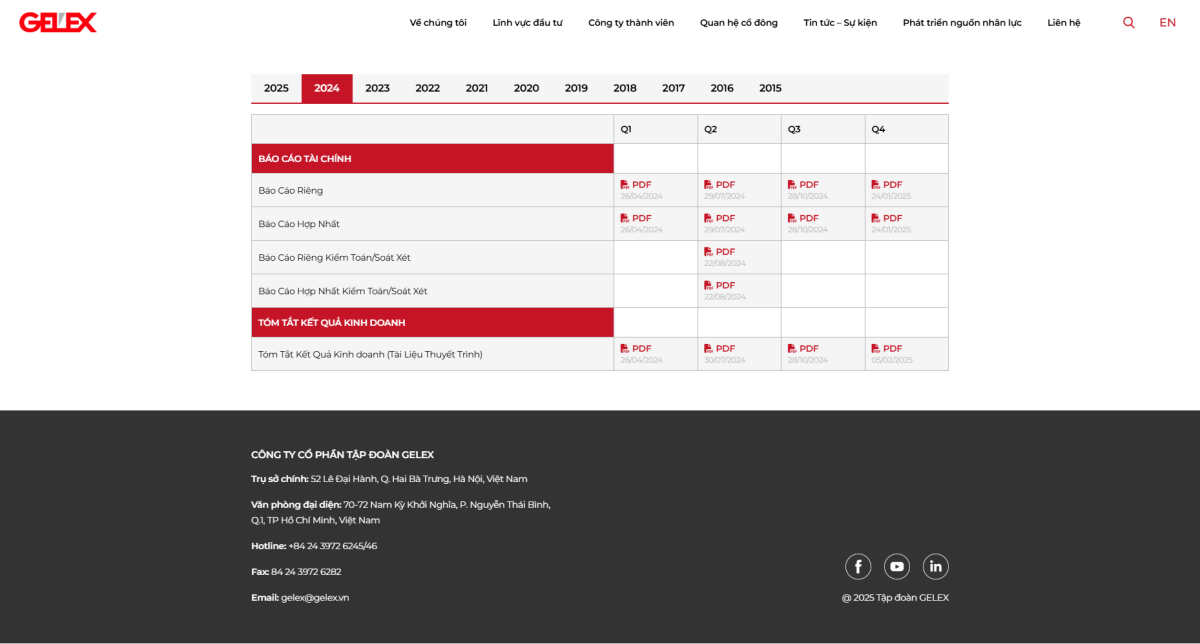Switch language to EN
1200x644 pixels.
(x=1168, y=22)
